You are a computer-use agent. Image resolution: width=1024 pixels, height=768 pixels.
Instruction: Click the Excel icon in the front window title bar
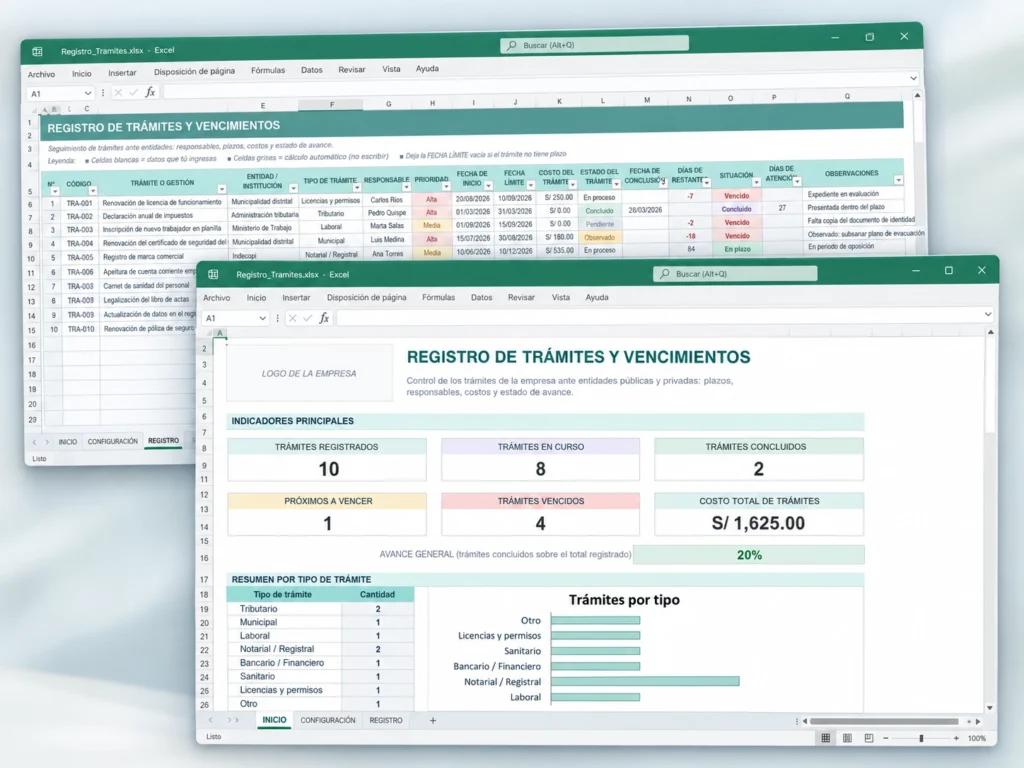click(x=213, y=274)
